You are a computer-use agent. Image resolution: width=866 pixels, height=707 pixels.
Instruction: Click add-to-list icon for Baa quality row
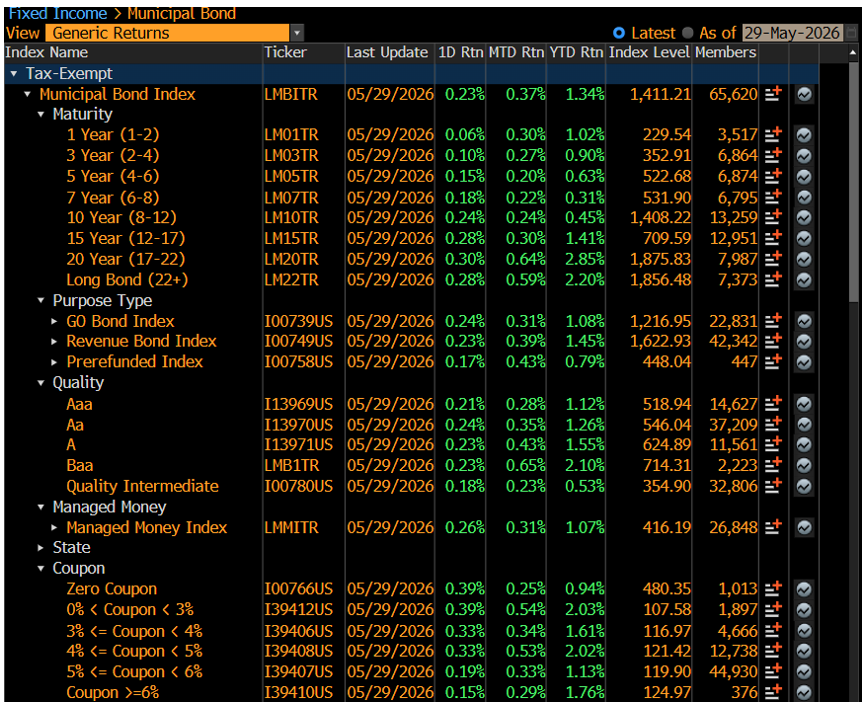(x=773, y=465)
